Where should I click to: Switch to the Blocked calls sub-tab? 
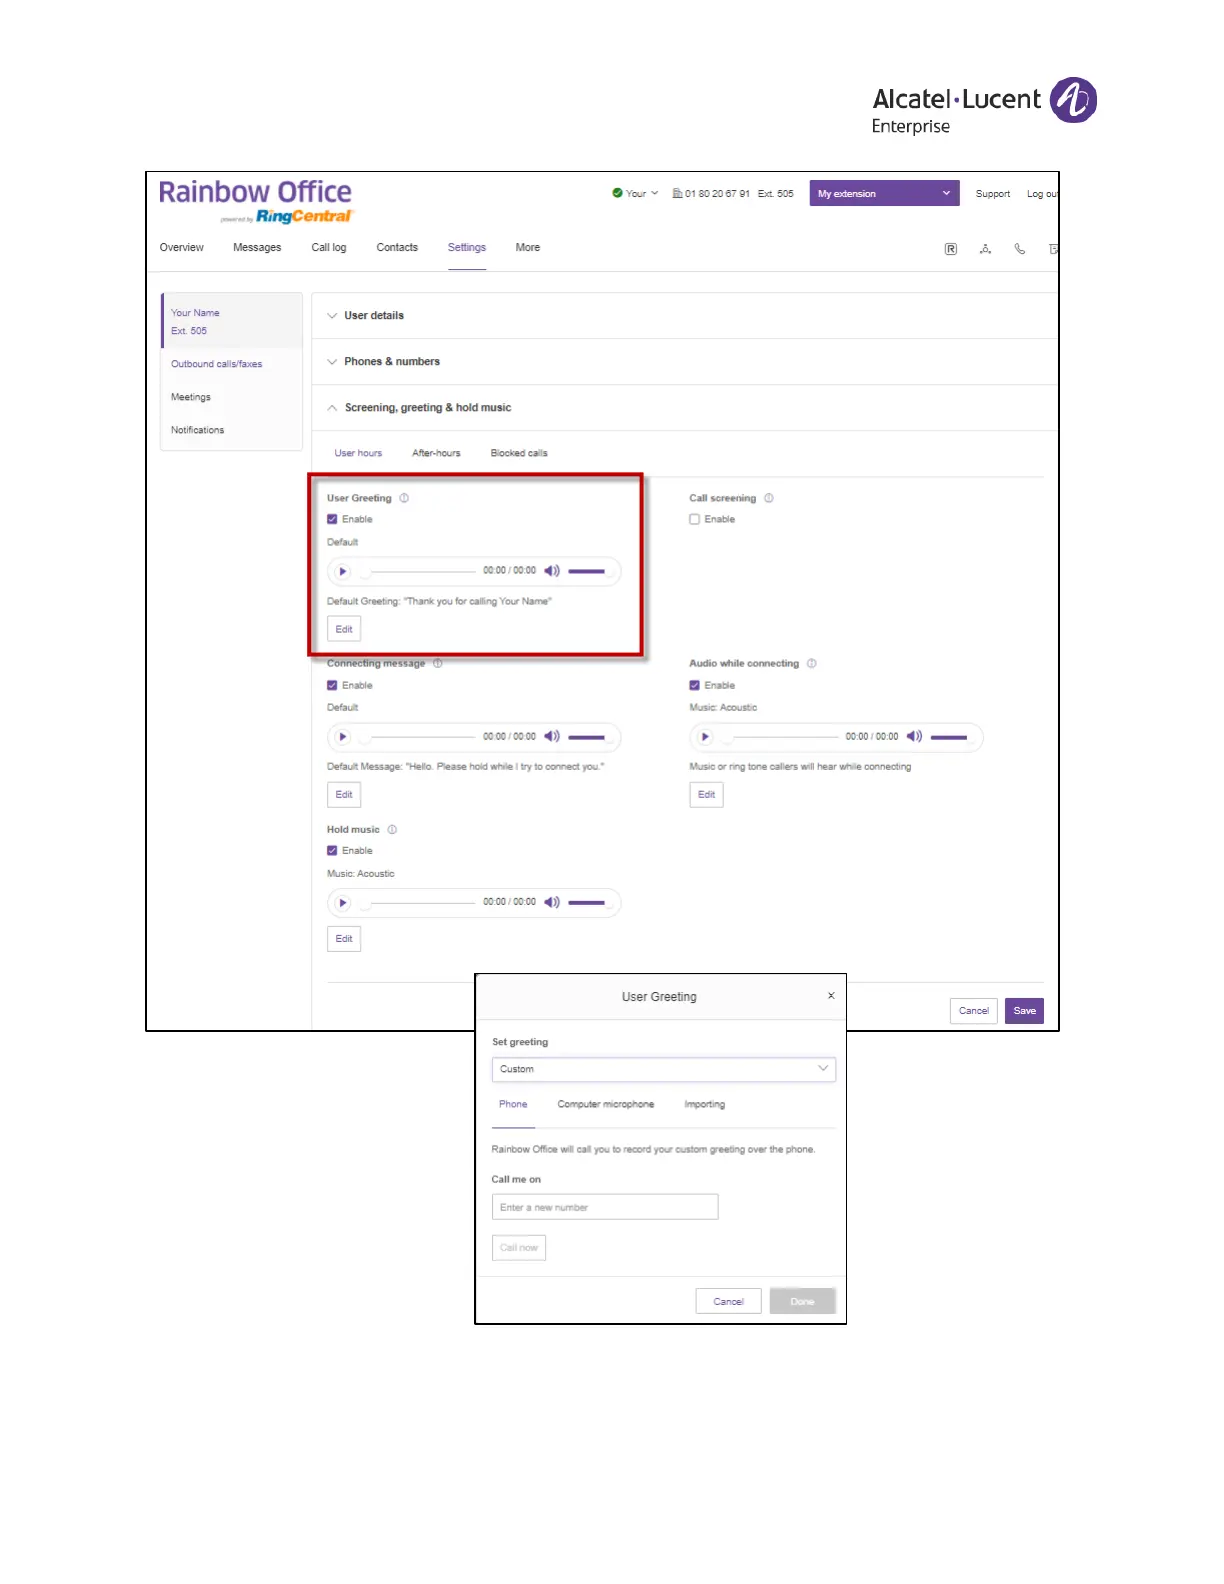[x=519, y=453]
